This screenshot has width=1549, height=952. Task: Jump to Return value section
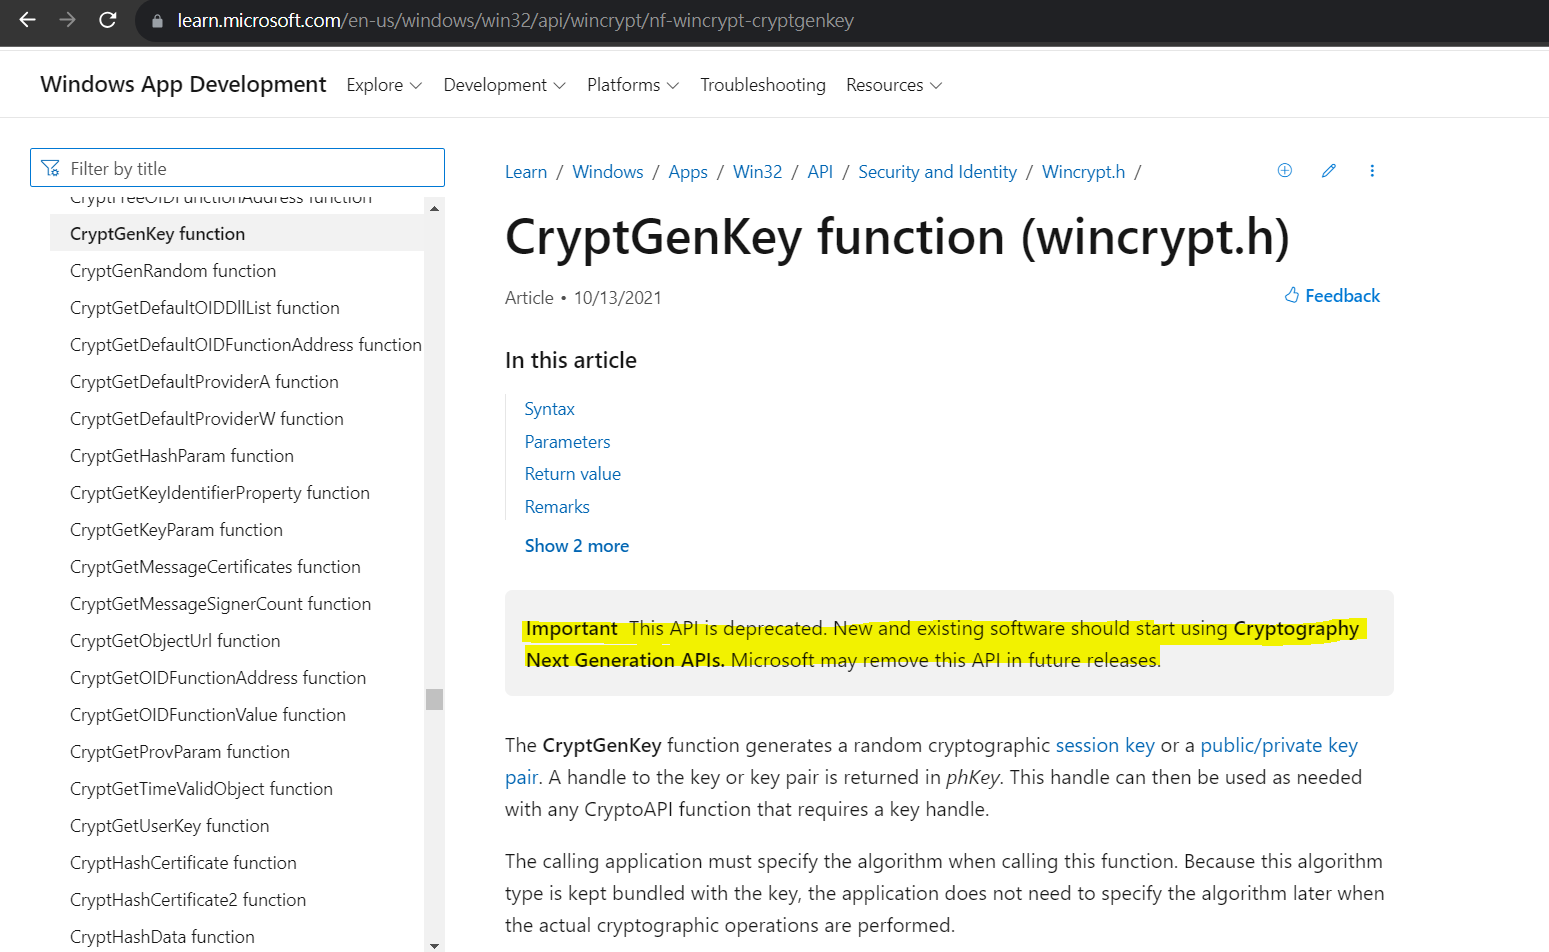[572, 474]
